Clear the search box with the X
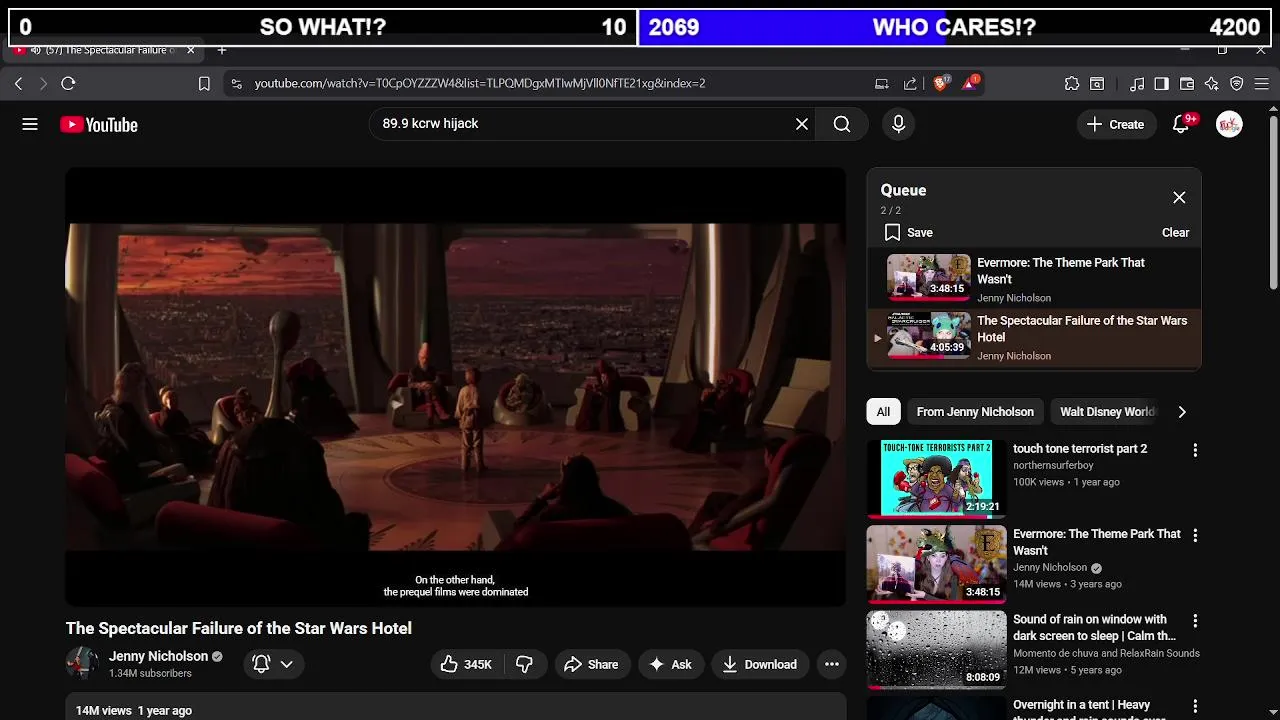The height and width of the screenshot is (720, 1280). click(802, 124)
